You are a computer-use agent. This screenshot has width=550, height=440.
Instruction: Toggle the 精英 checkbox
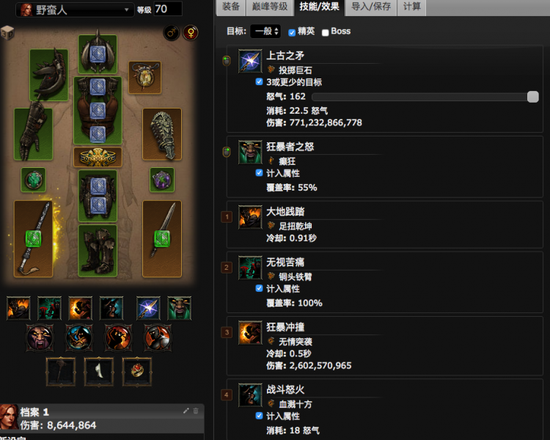[291, 33]
